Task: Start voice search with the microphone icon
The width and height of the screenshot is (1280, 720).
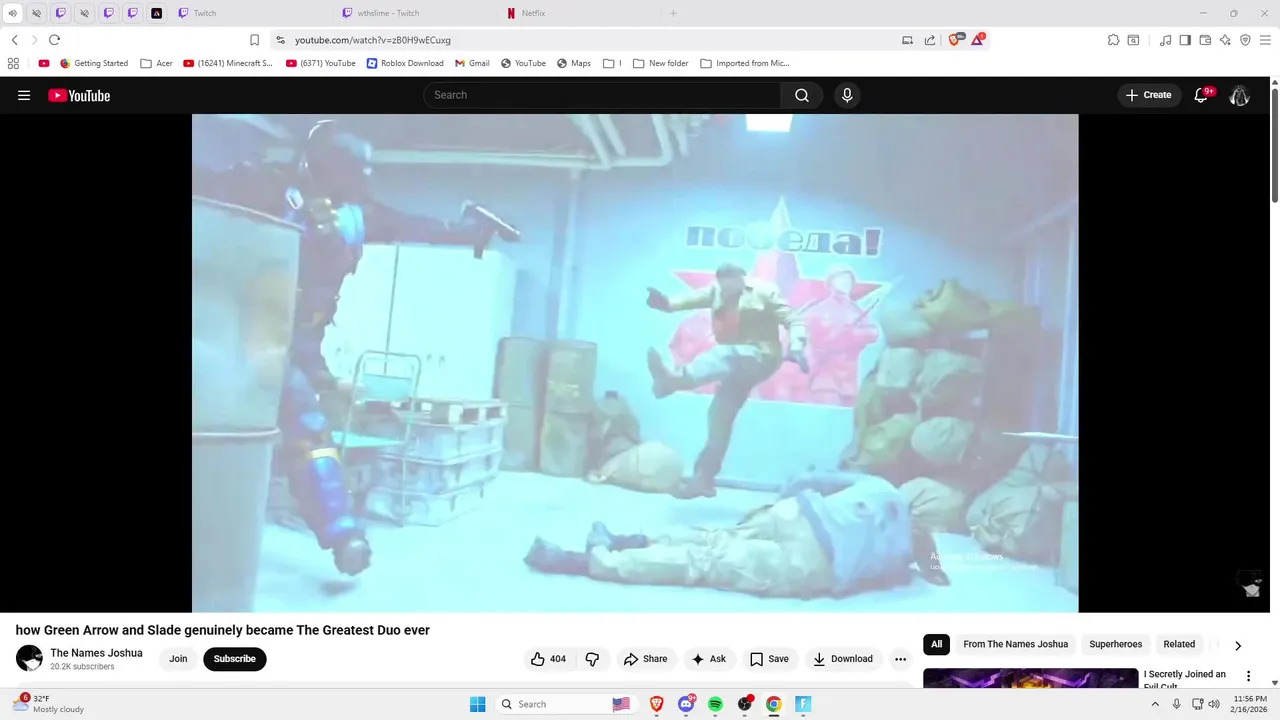Action: click(847, 95)
